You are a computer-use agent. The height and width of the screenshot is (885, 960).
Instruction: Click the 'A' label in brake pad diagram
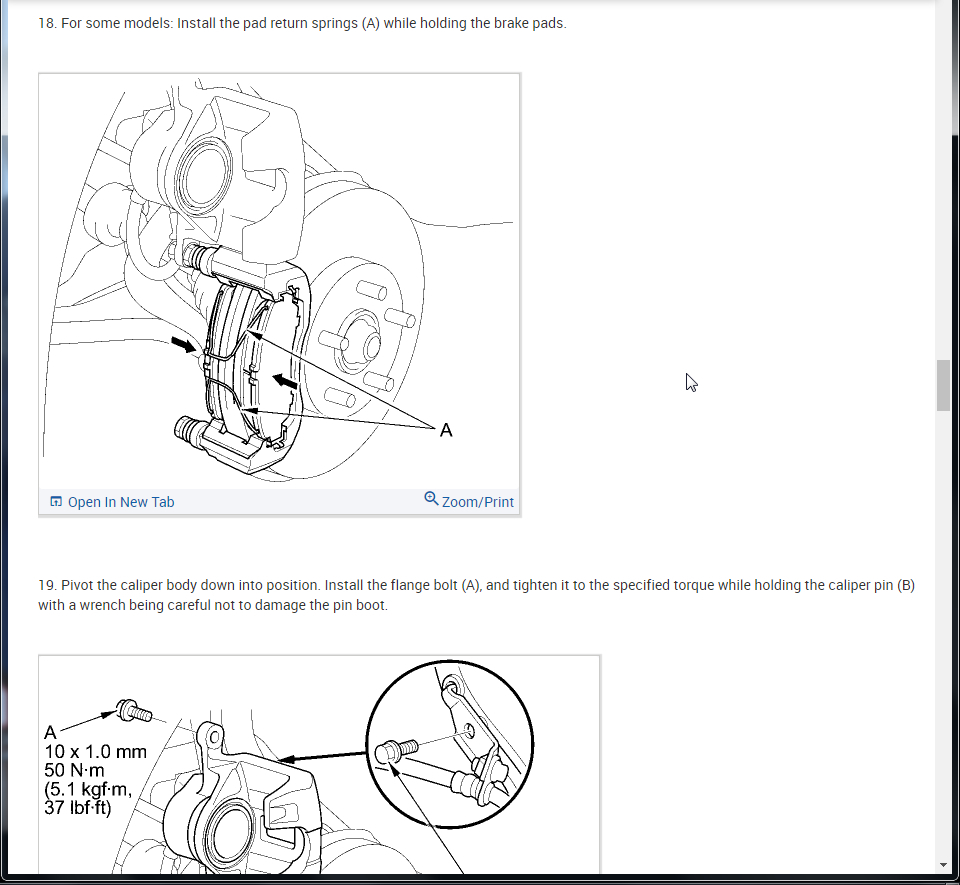pos(446,430)
